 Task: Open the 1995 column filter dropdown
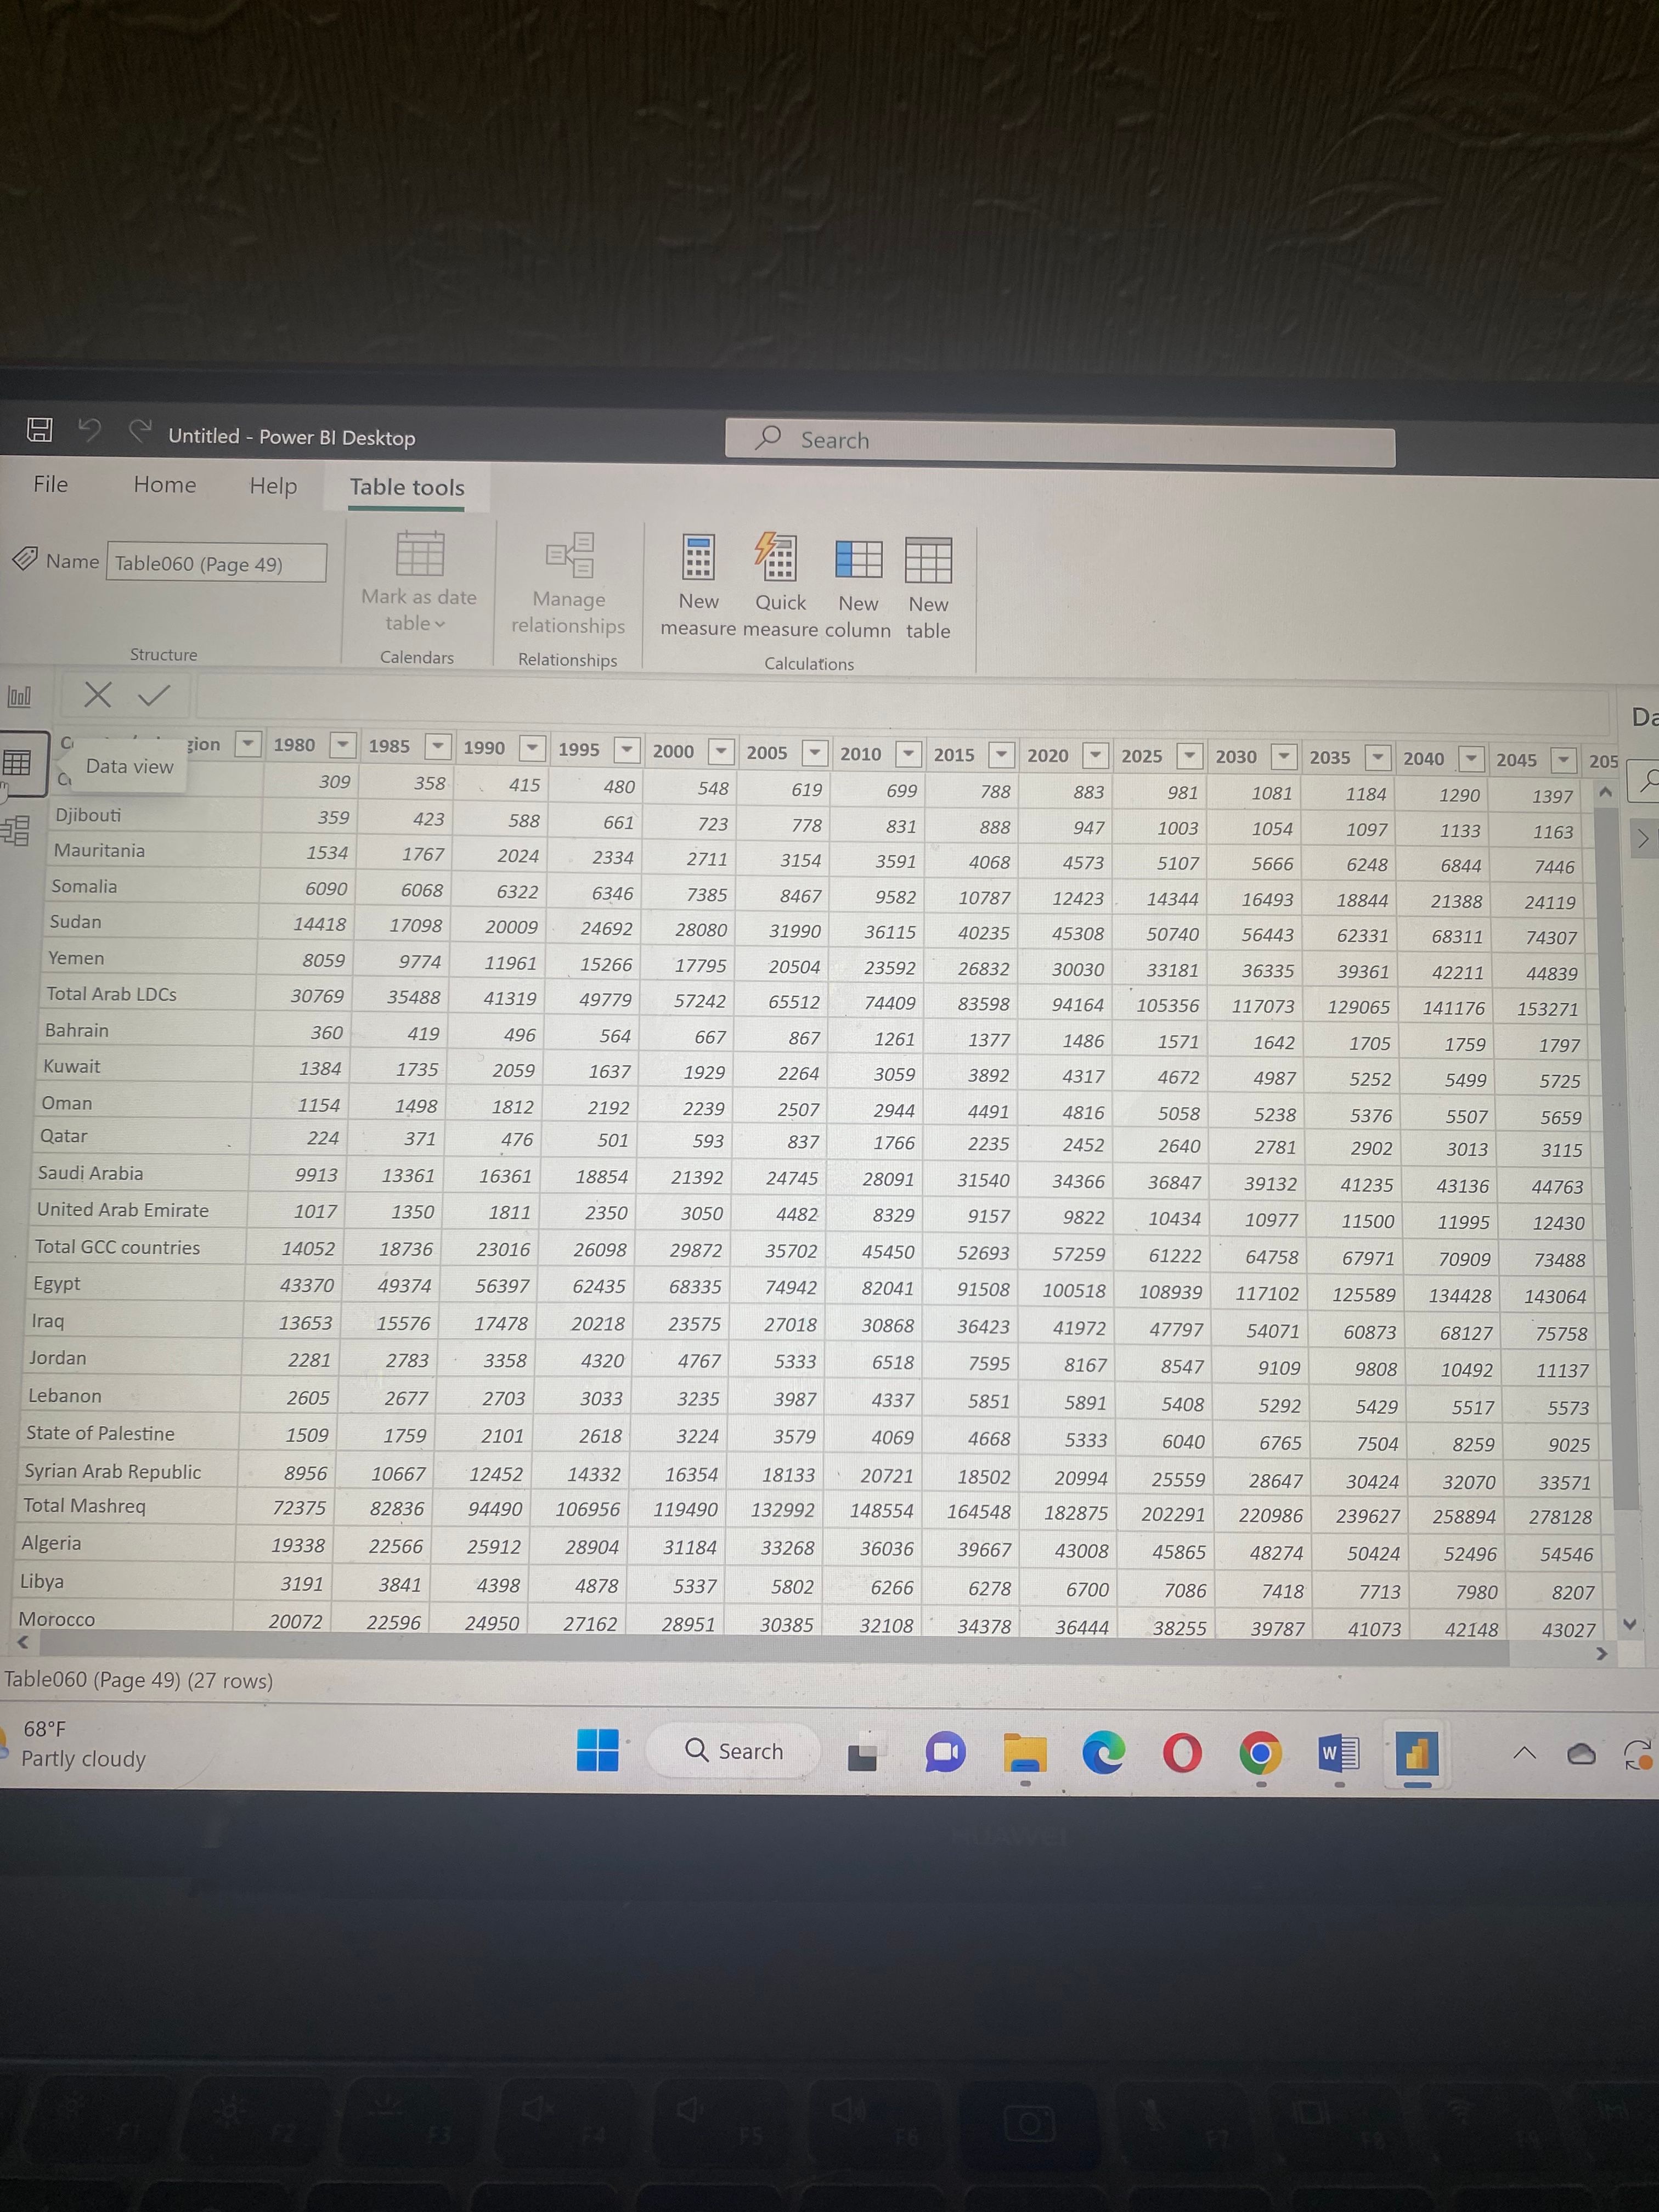pos(627,749)
